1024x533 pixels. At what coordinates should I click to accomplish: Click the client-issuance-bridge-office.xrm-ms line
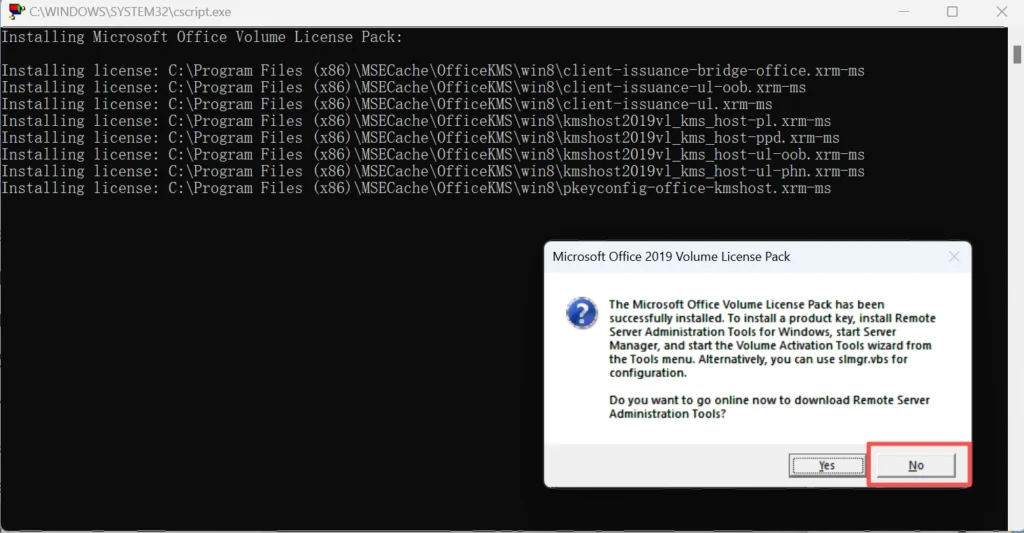433,71
